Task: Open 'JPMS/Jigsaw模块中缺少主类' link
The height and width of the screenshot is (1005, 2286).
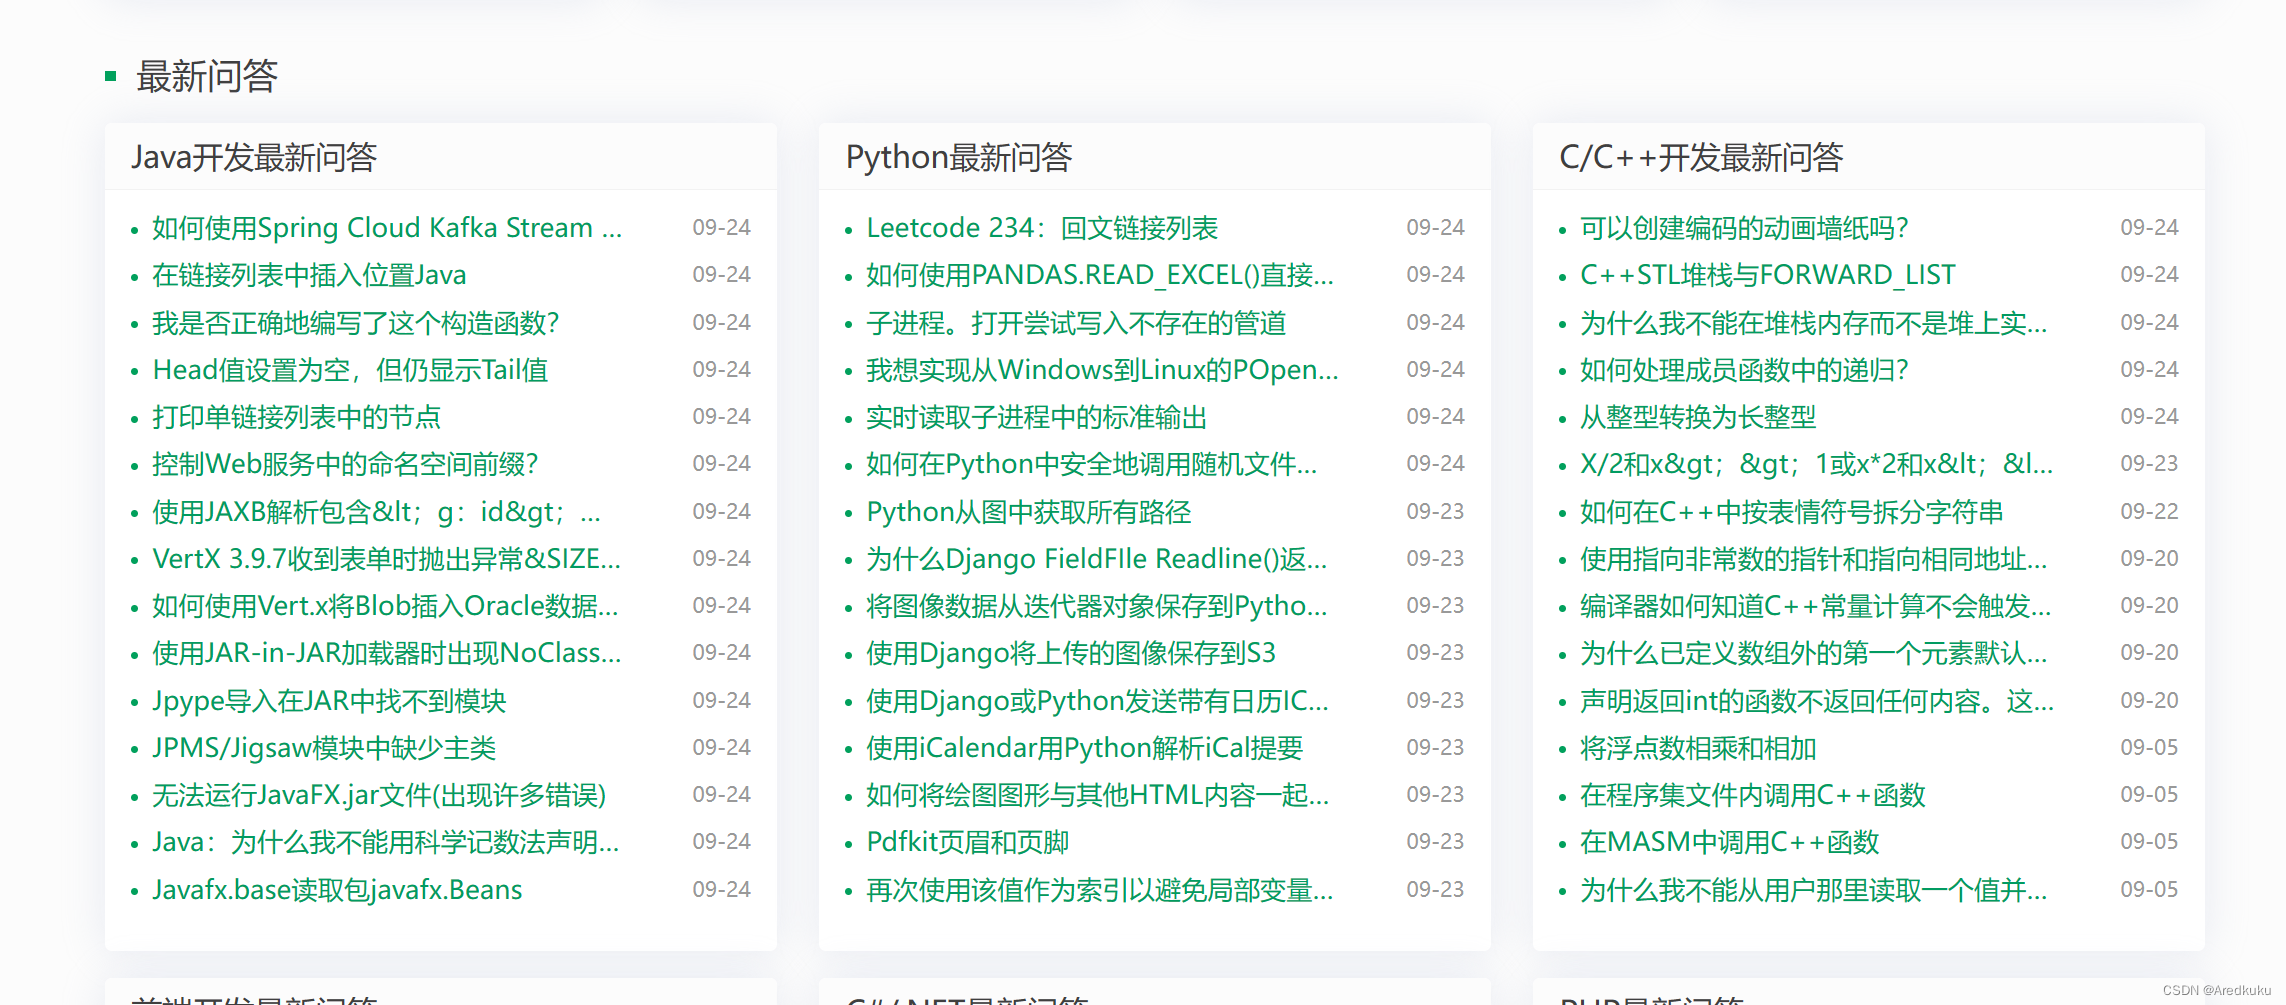Action: tap(324, 748)
